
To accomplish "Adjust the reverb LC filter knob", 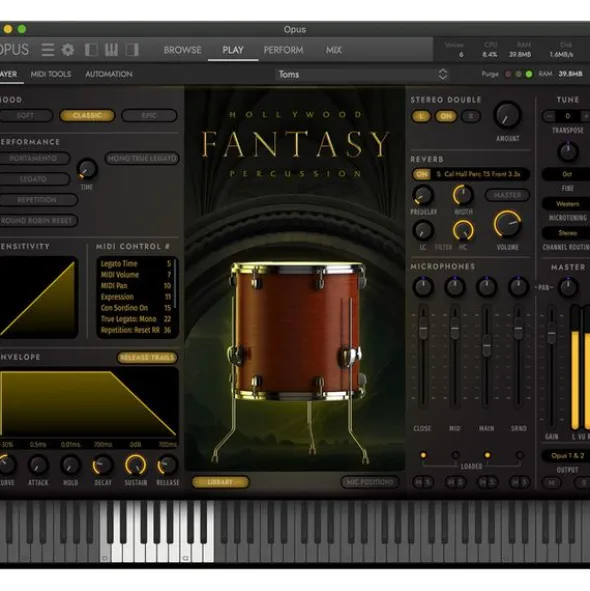I will tap(423, 230).
